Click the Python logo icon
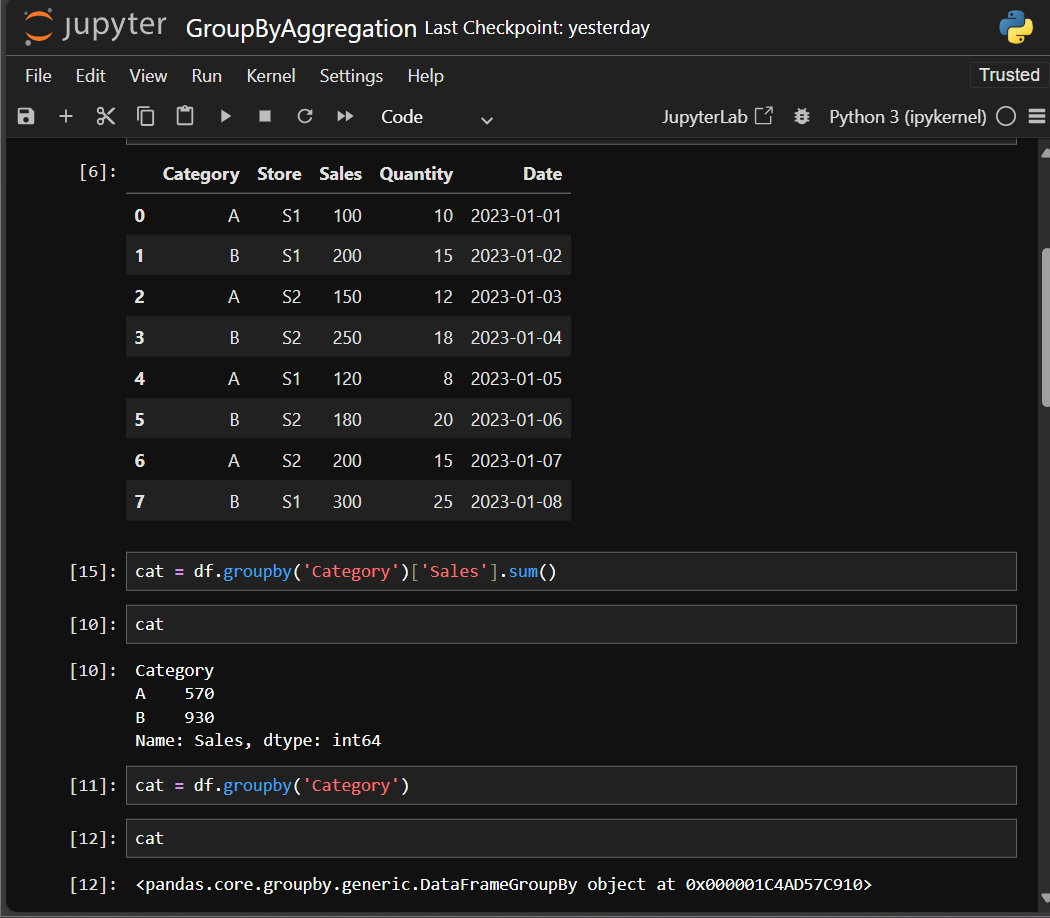This screenshot has width=1050, height=918. pos(1016,27)
